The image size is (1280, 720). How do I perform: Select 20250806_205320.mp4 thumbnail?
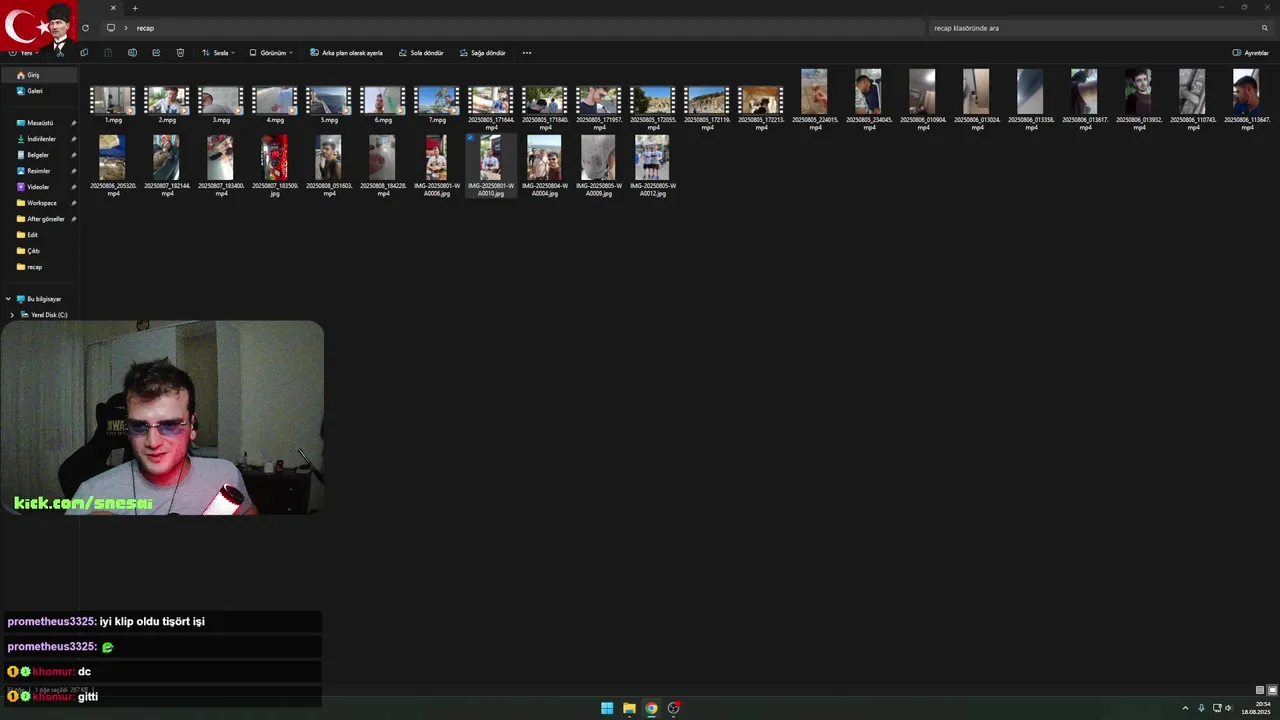(x=112, y=157)
